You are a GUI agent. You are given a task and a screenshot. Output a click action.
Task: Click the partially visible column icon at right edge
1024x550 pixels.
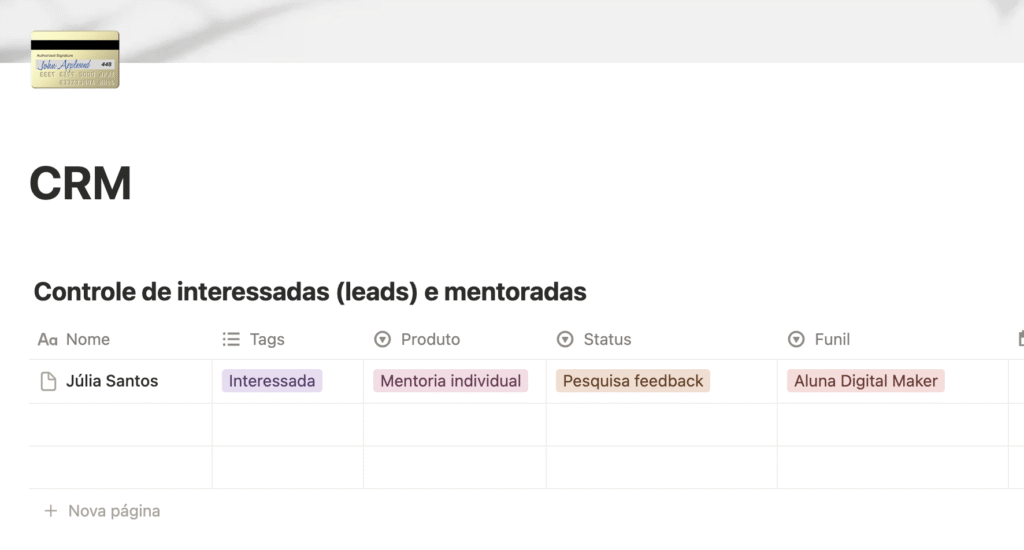click(1020, 340)
